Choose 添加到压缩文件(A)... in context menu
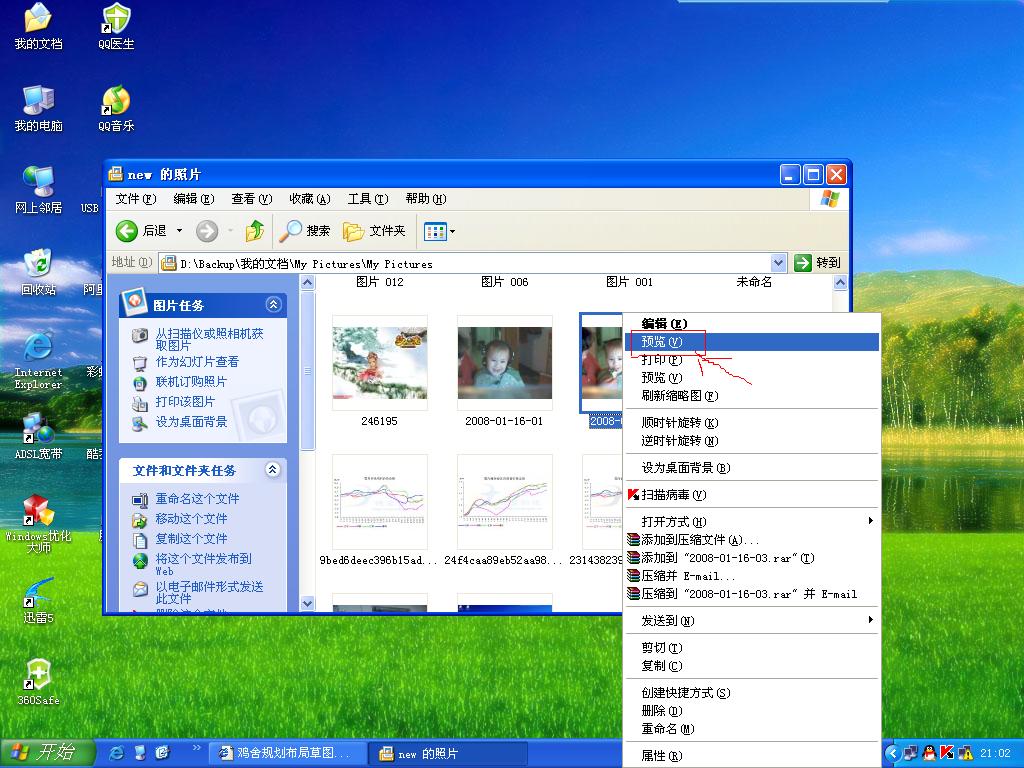 (x=752, y=539)
